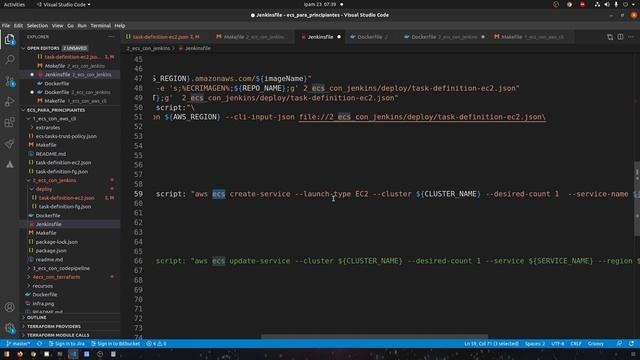Screen dimensions: 640x360
Task: Click Sign in to Jira in status bar
Action: [67, 344]
